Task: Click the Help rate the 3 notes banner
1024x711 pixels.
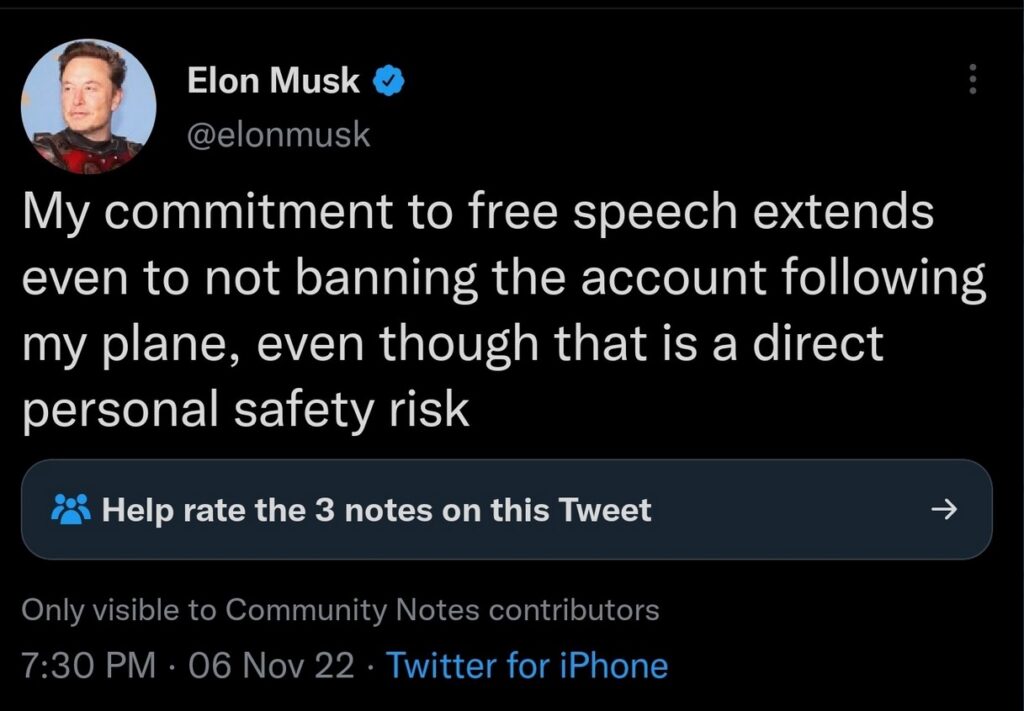Action: [x=376, y=510]
